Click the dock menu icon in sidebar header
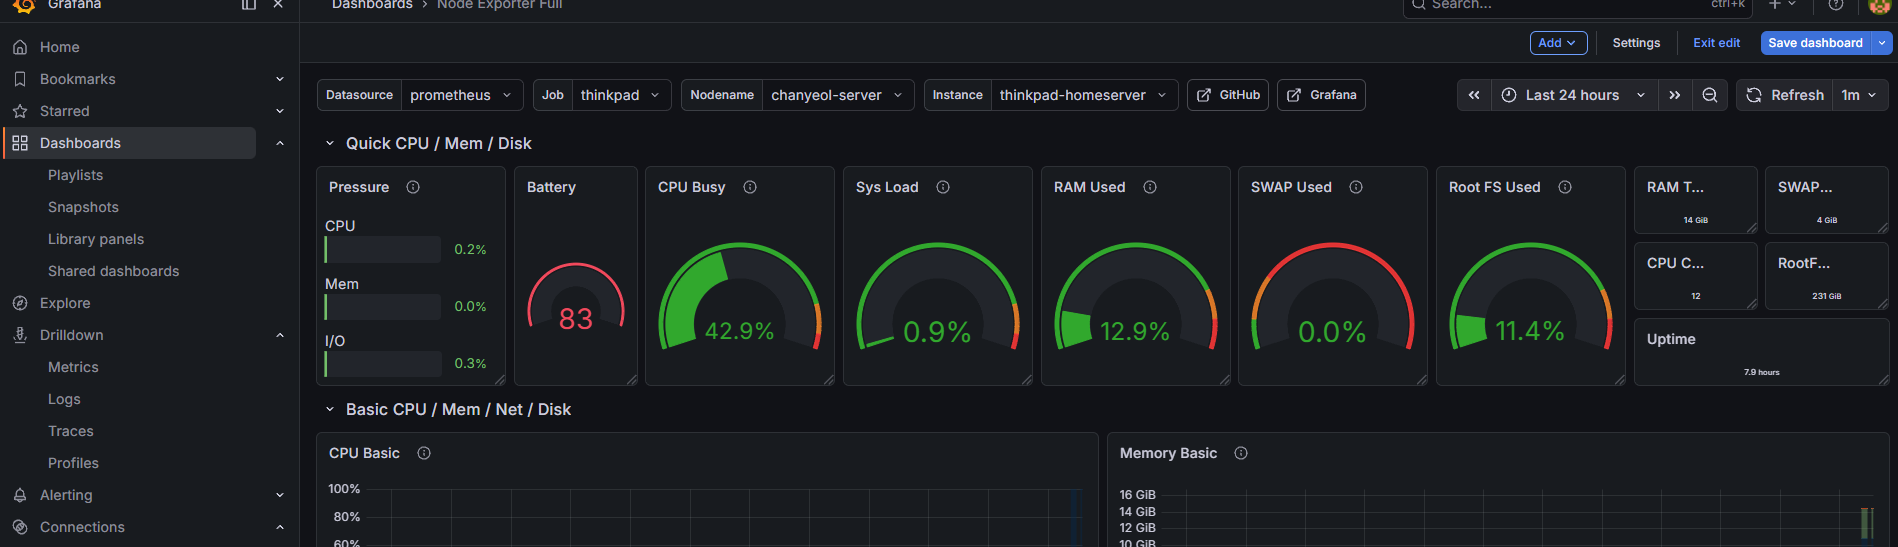The image size is (1898, 547). 249,5
